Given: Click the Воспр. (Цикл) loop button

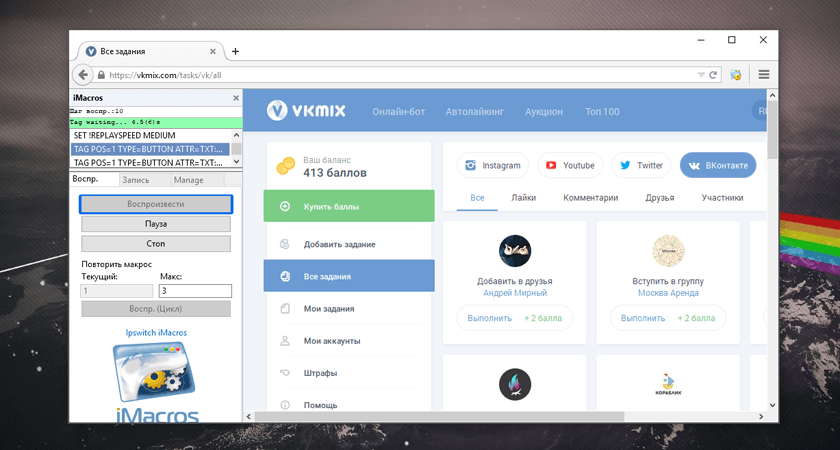Looking at the screenshot, I should click(x=156, y=309).
